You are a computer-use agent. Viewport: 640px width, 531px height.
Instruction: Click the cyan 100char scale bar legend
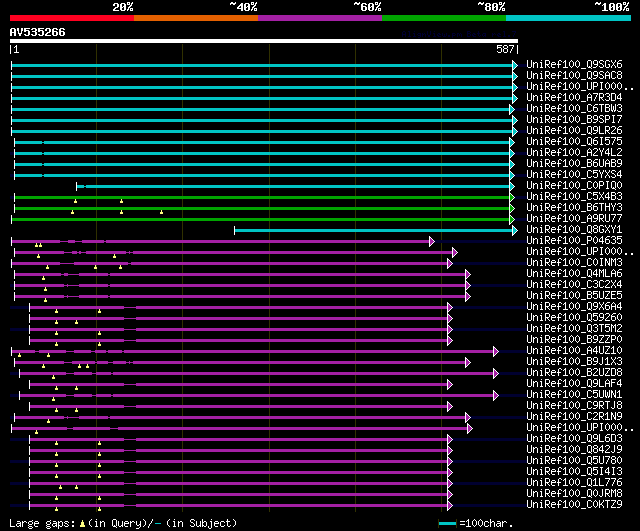(x=447, y=524)
